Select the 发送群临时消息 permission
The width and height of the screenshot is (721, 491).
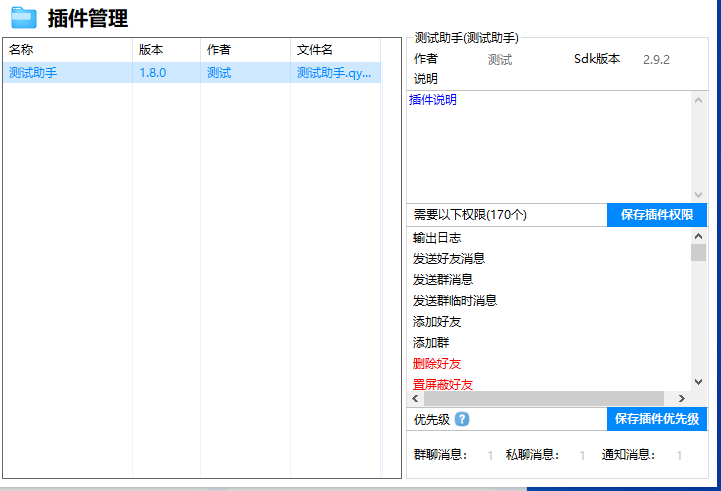click(455, 301)
